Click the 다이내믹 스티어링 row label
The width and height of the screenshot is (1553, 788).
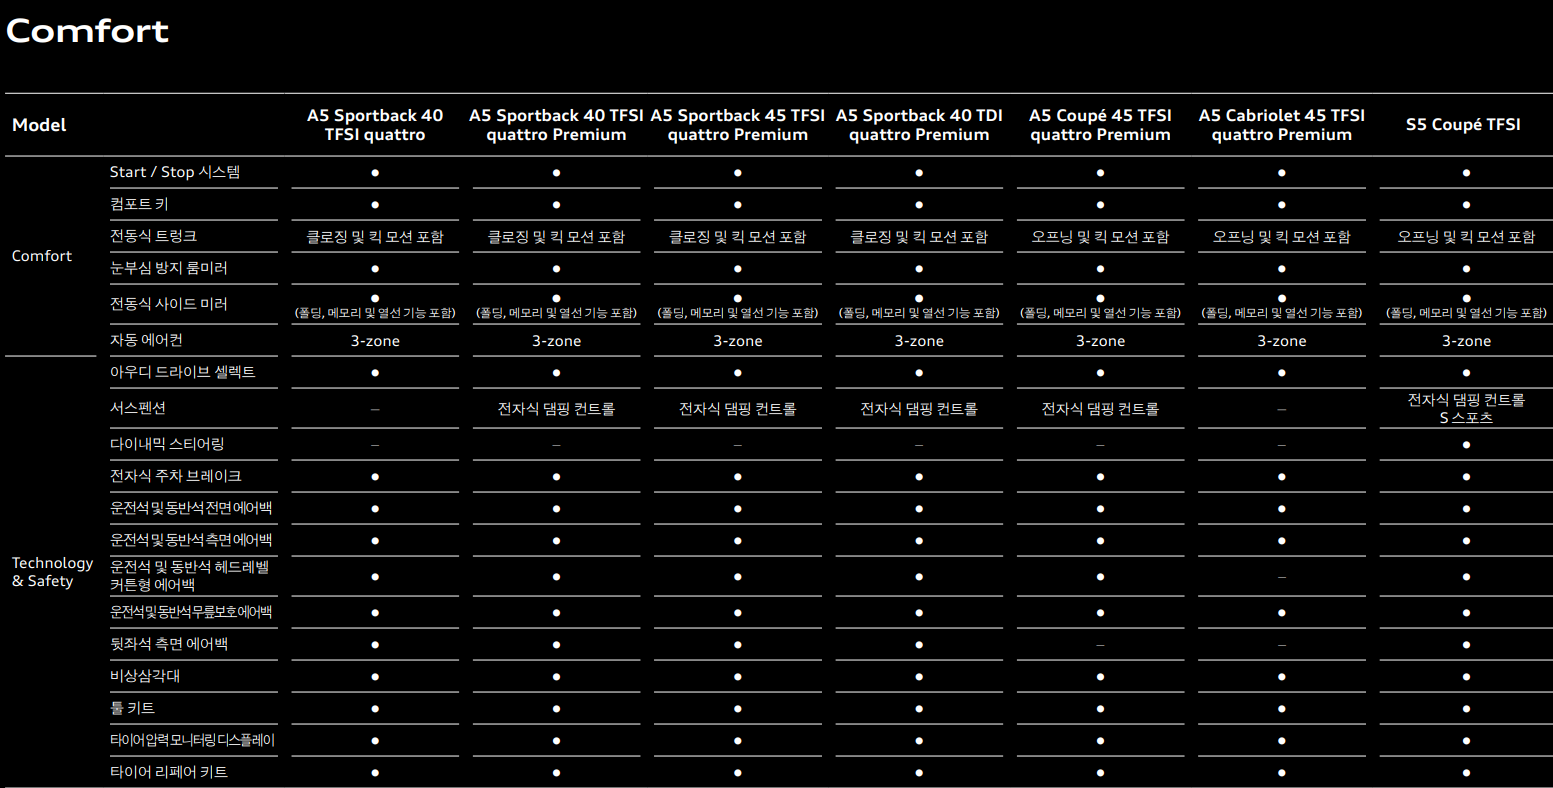[x=167, y=444]
